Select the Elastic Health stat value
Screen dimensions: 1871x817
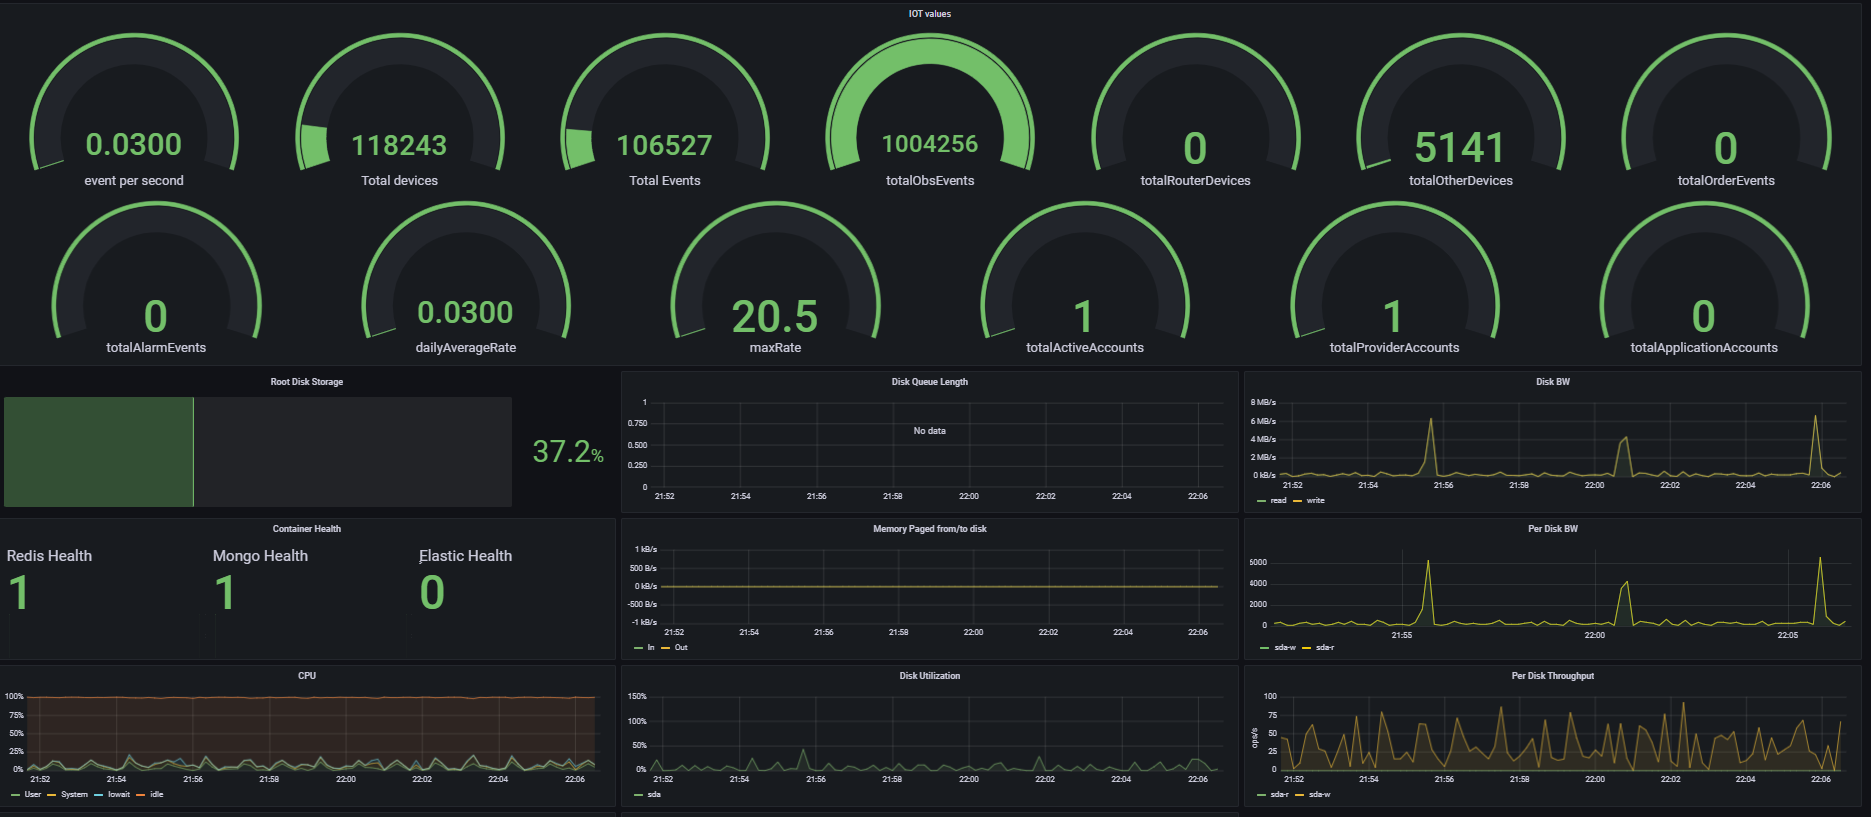click(x=432, y=593)
